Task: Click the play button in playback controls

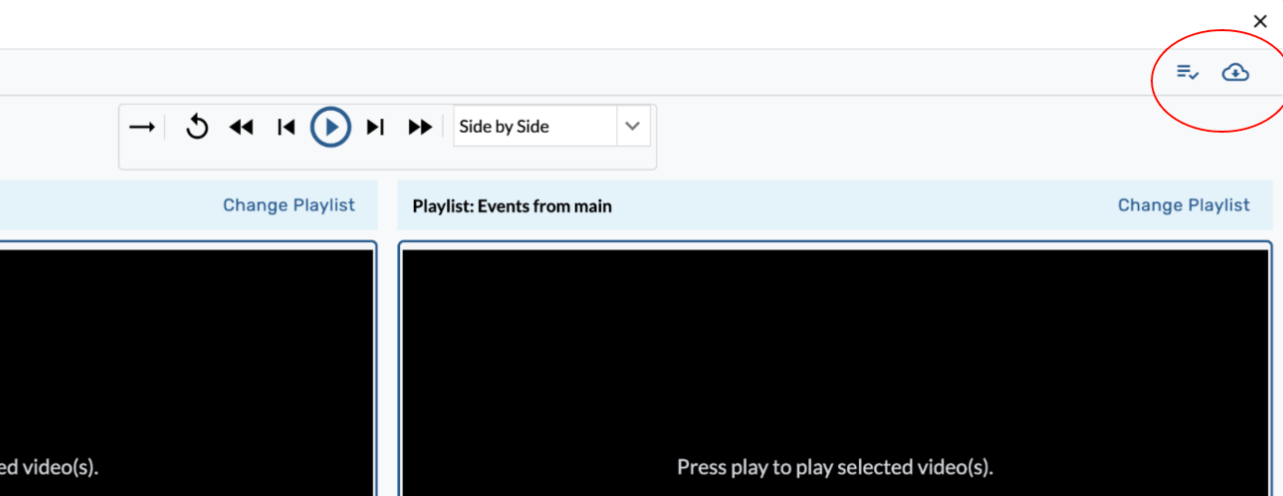Action: (x=330, y=127)
